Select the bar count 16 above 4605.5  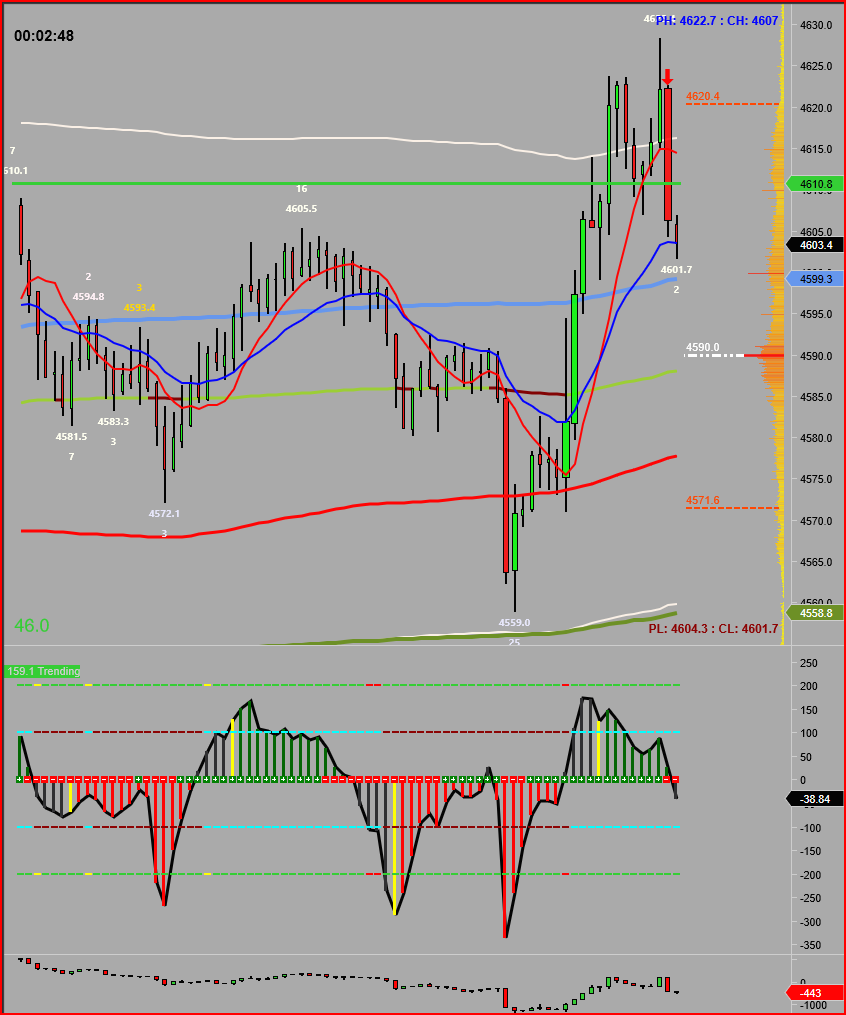pyautogui.click(x=302, y=188)
